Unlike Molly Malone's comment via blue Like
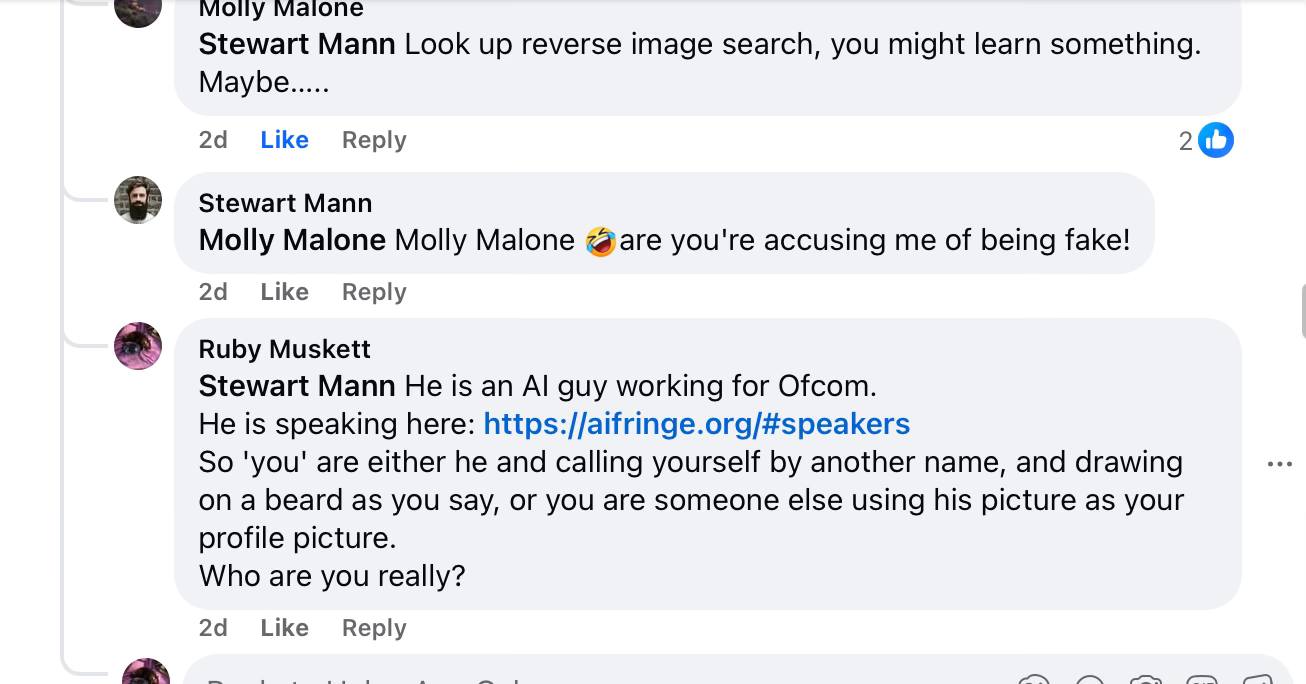The height and width of the screenshot is (684, 1306). tap(284, 140)
